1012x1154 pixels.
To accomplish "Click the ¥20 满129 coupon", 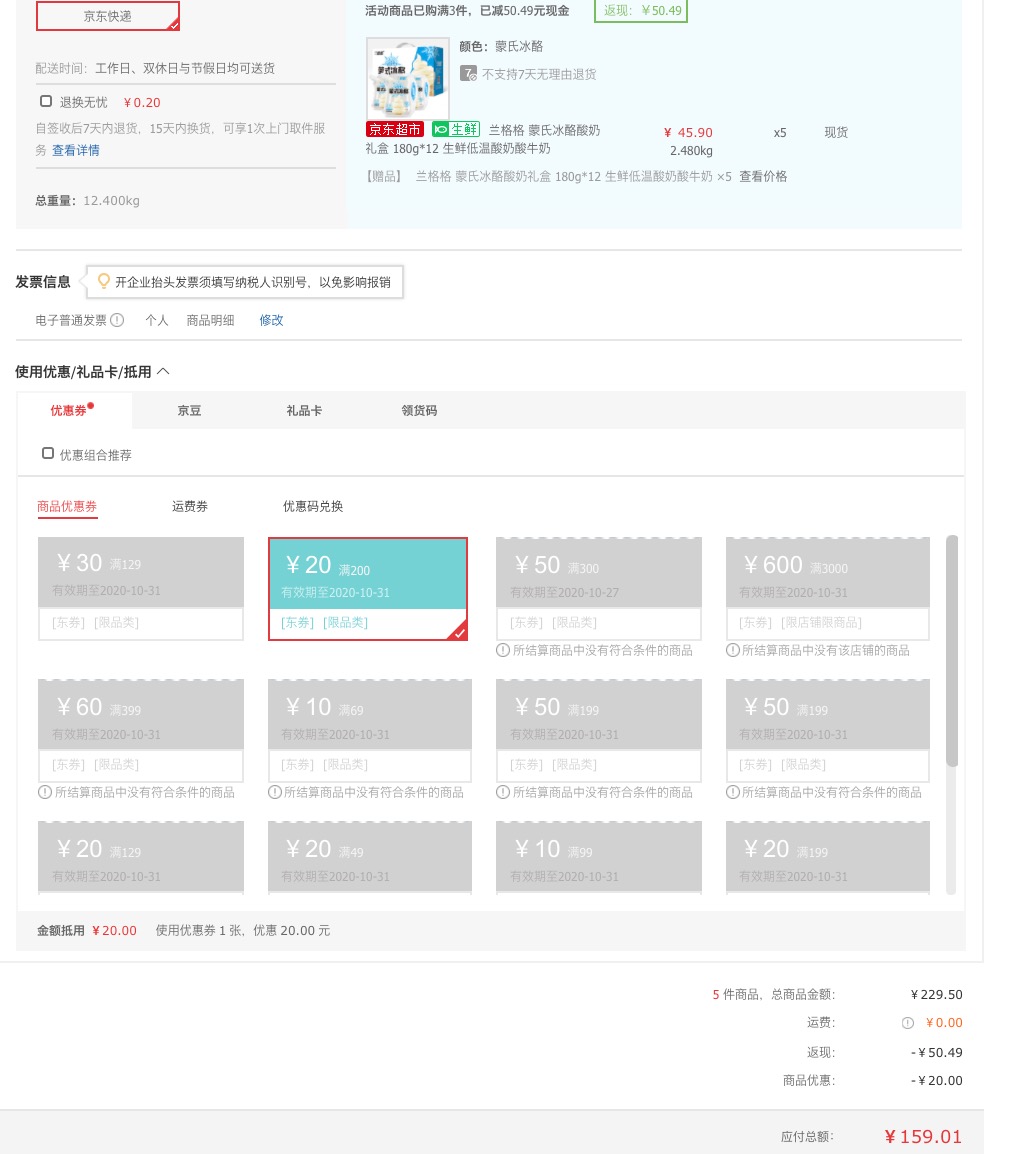I will click(141, 857).
